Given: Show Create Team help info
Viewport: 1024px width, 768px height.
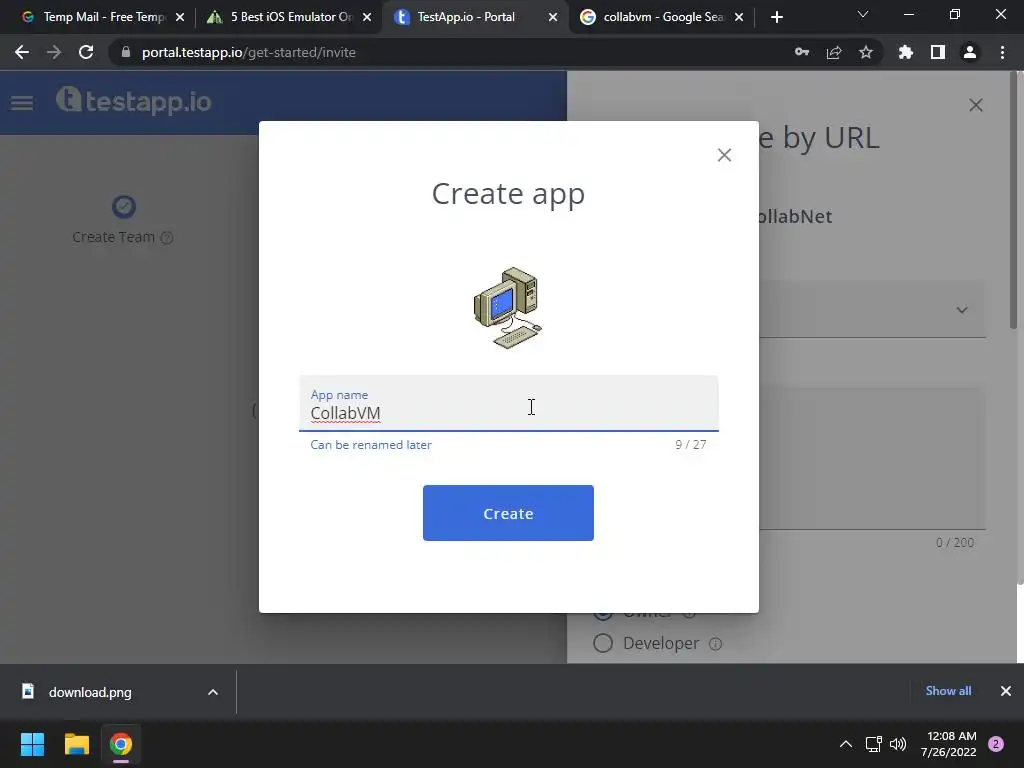Looking at the screenshot, I should point(167,238).
